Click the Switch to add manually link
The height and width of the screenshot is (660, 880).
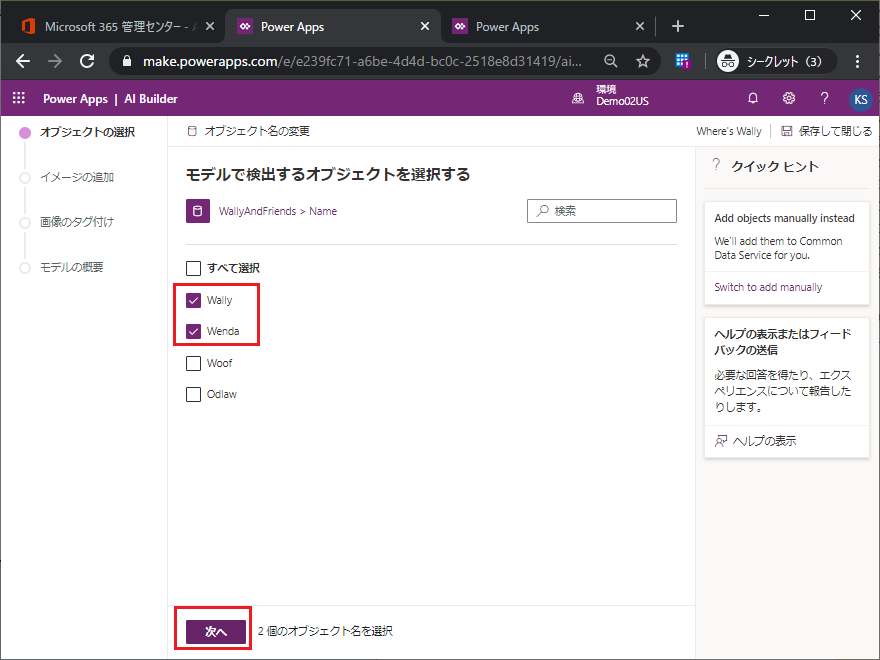768,287
